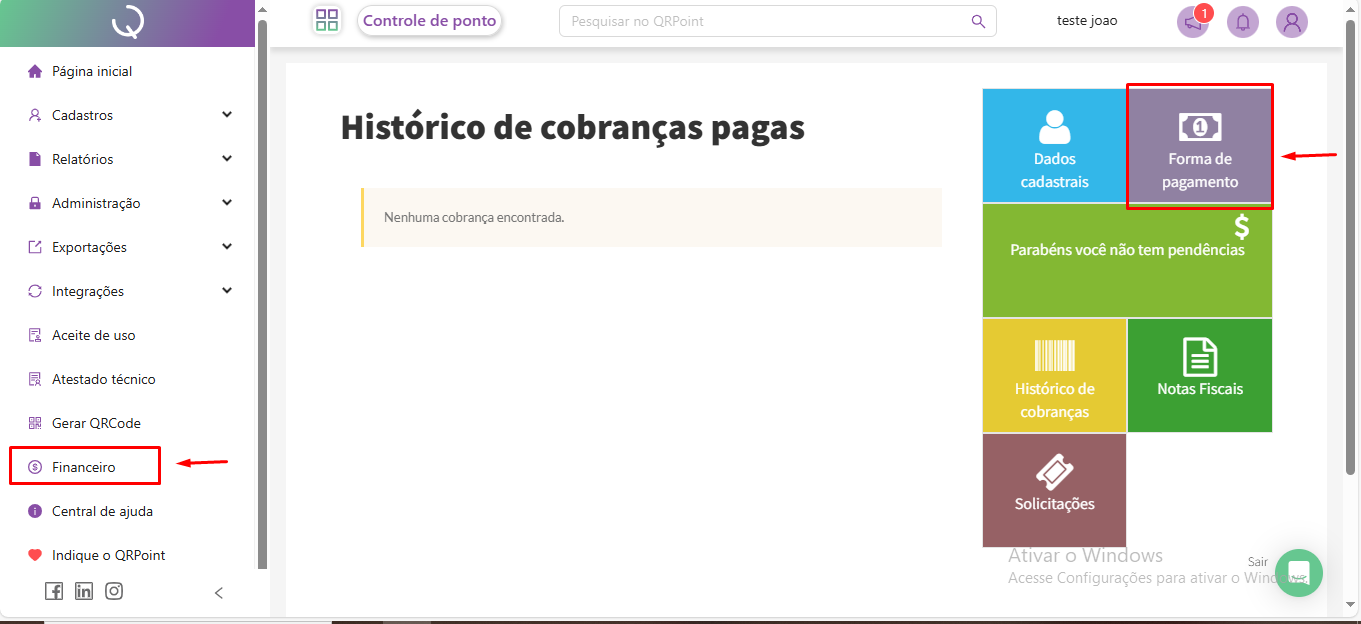Open the apps grid icon
The width and height of the screenshot is (1361, 624).
pyautogui.click(x=327, y=21)
